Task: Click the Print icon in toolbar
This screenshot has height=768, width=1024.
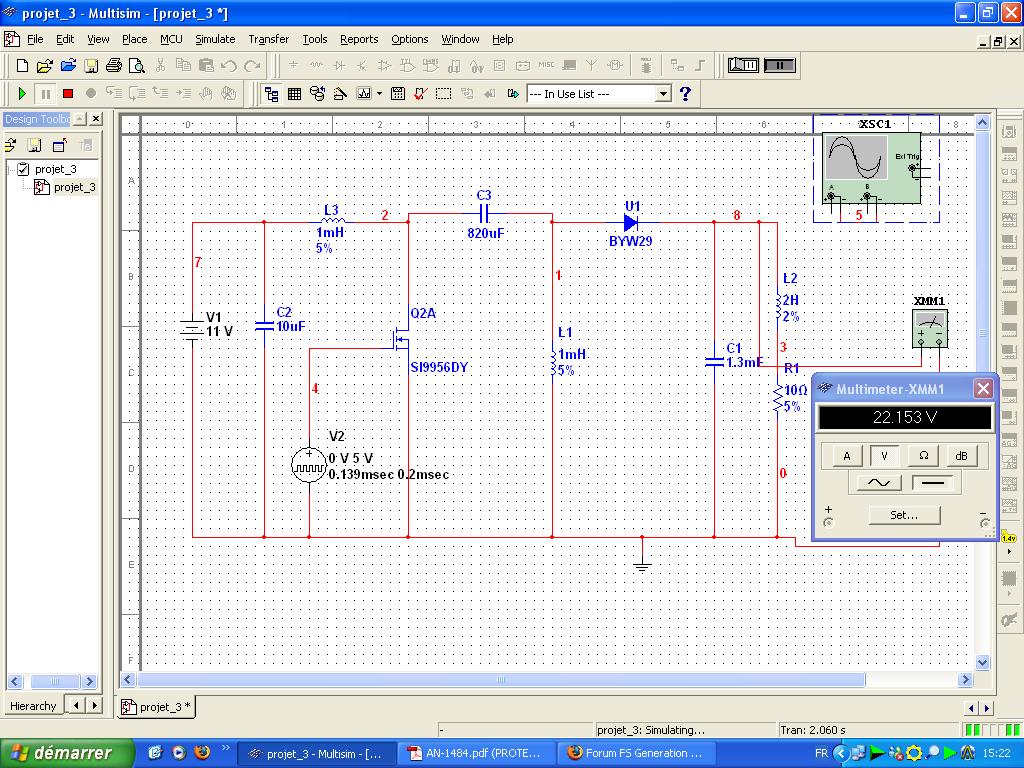Action: [x=114, y=66]
